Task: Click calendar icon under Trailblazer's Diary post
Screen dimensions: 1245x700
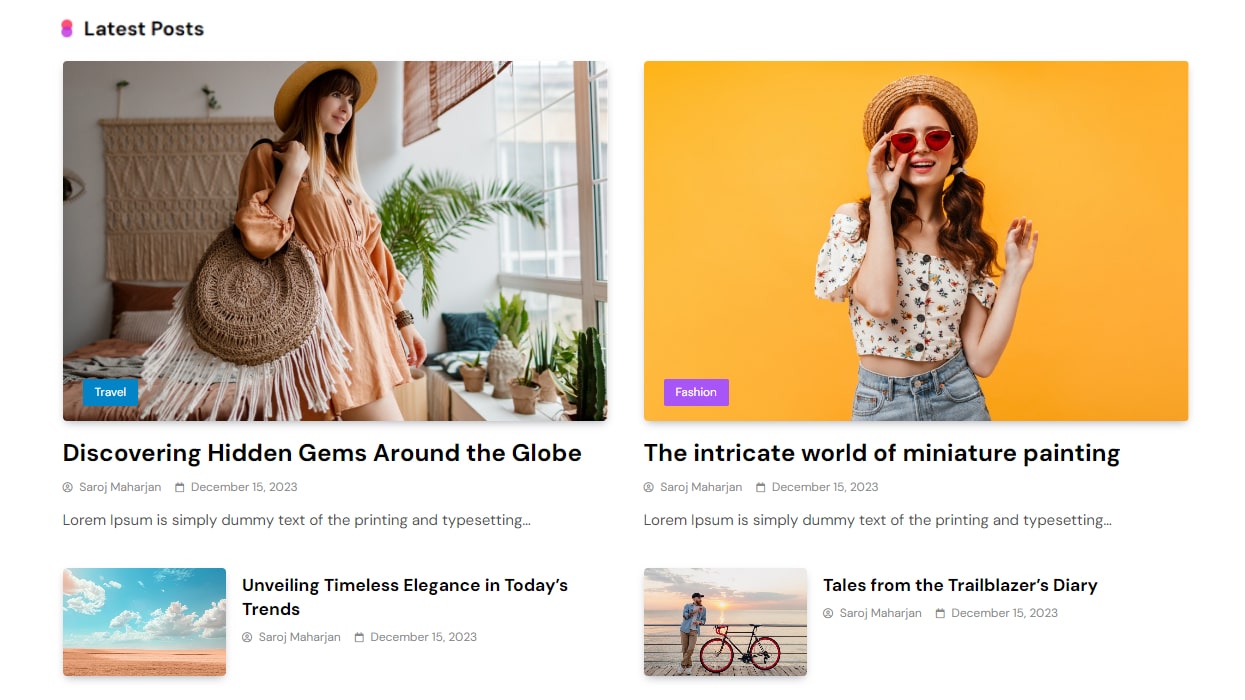Action: click(x=941, y=614)
